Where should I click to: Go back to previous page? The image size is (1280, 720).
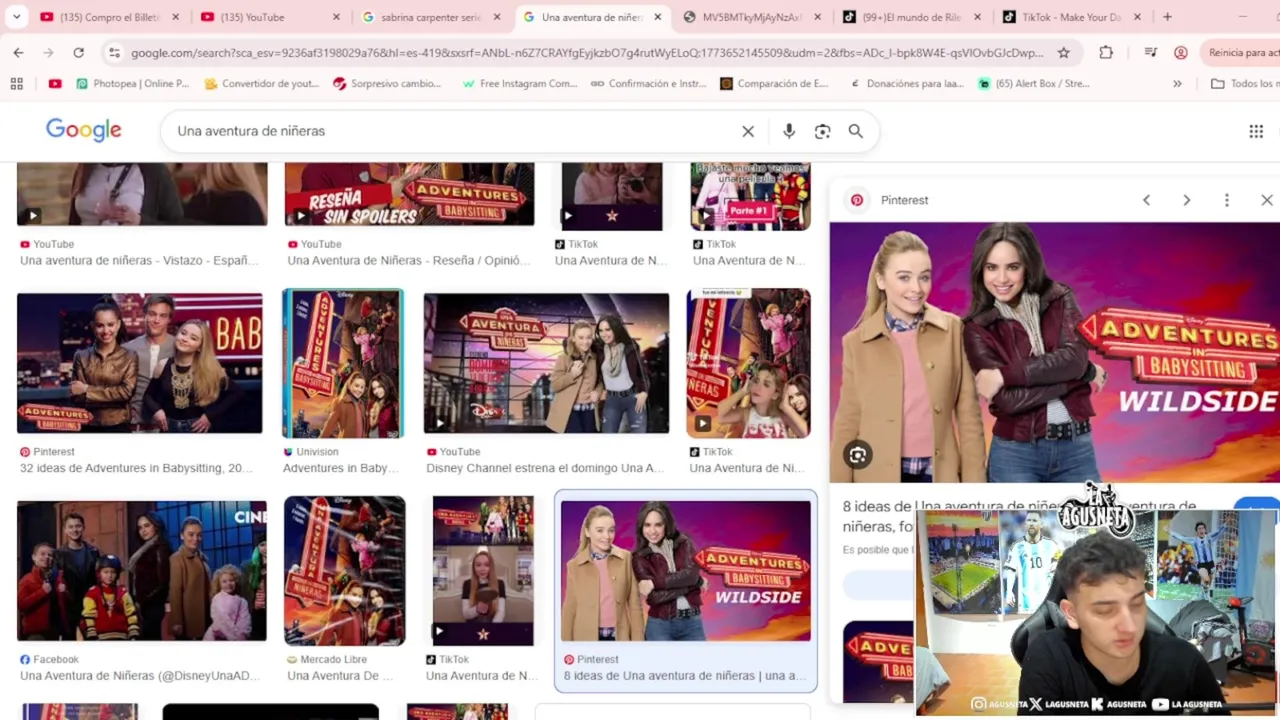pyautogui.click(x=19, y=52)
